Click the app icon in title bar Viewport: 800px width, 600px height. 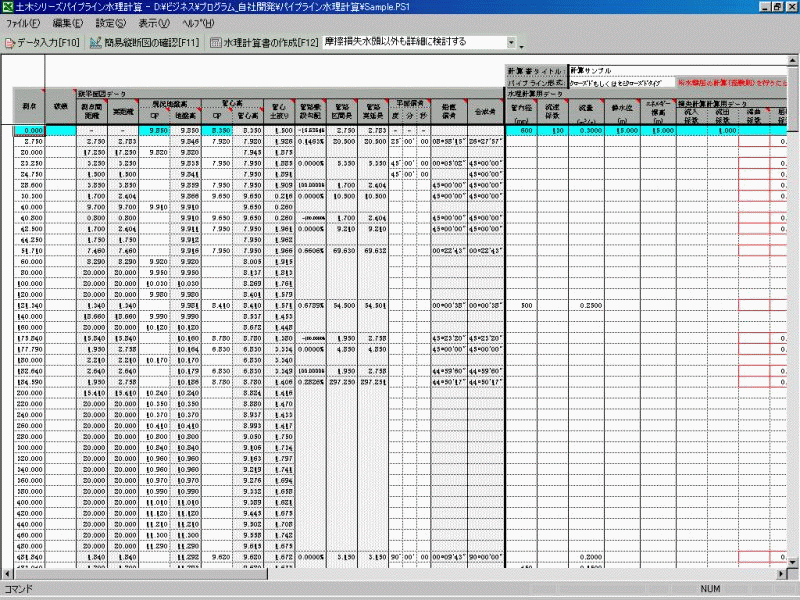coord(8,6)
